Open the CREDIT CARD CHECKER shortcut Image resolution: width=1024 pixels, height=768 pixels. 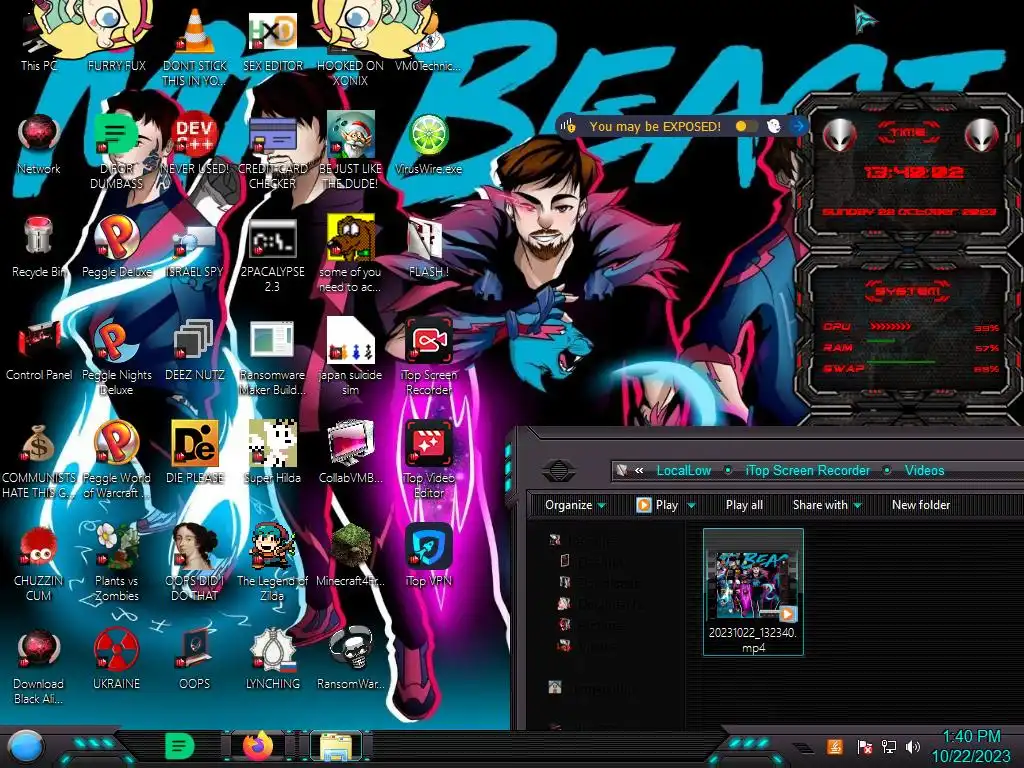click(272, 152)
